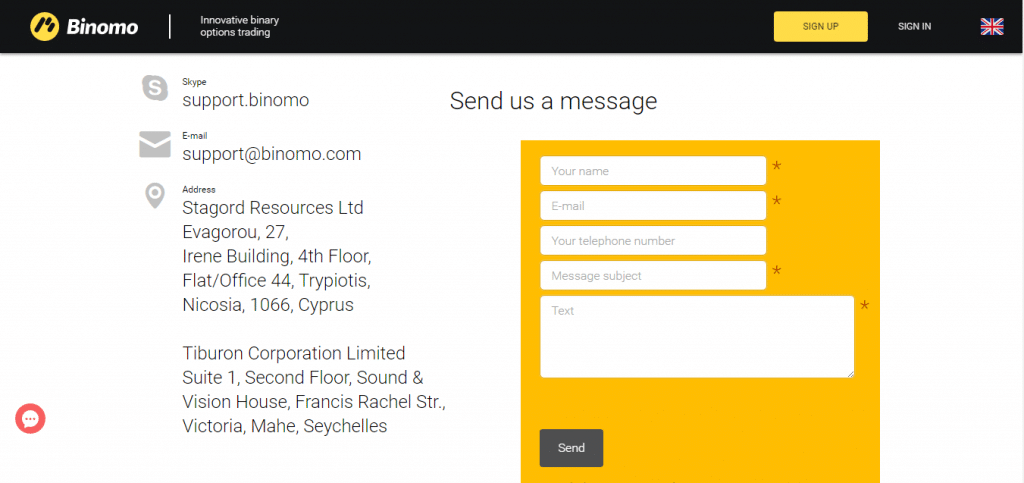Open the SIGN IN link

(914, 27)
